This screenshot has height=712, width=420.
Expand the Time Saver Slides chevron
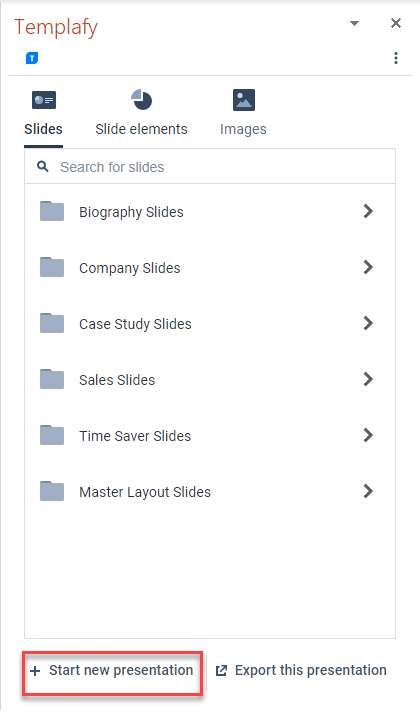368,435
